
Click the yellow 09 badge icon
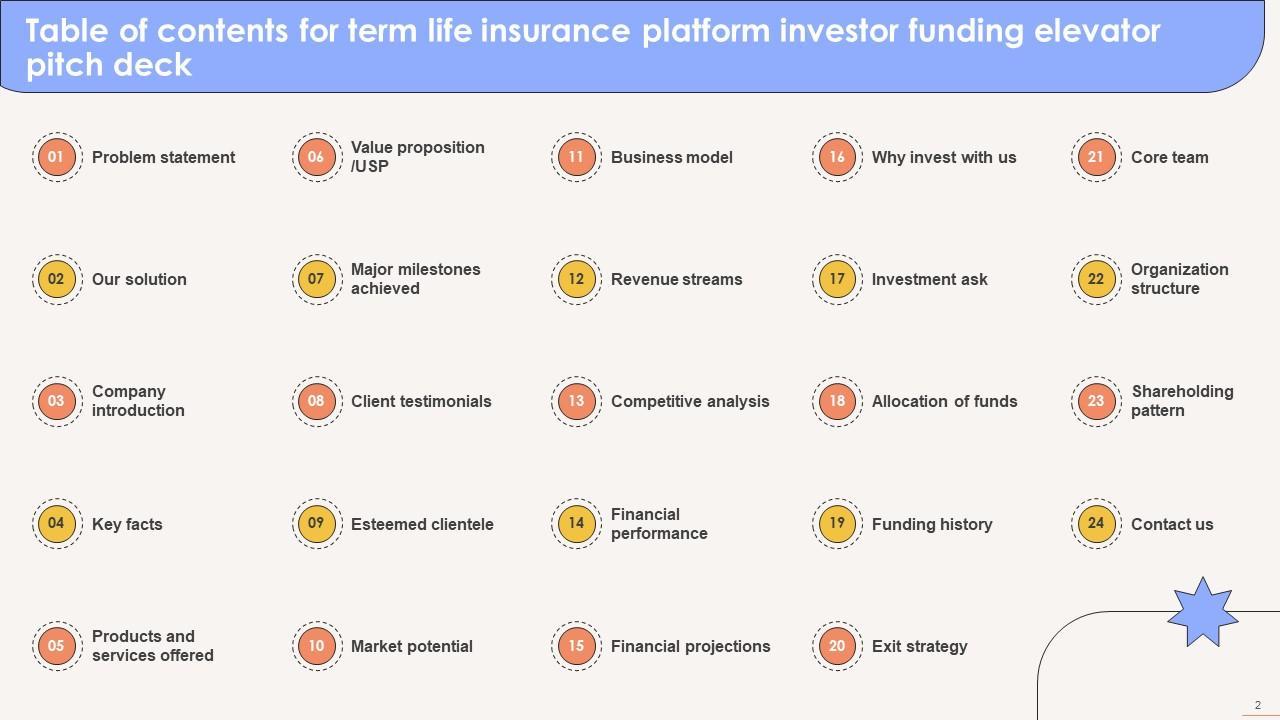coord(316,524)
